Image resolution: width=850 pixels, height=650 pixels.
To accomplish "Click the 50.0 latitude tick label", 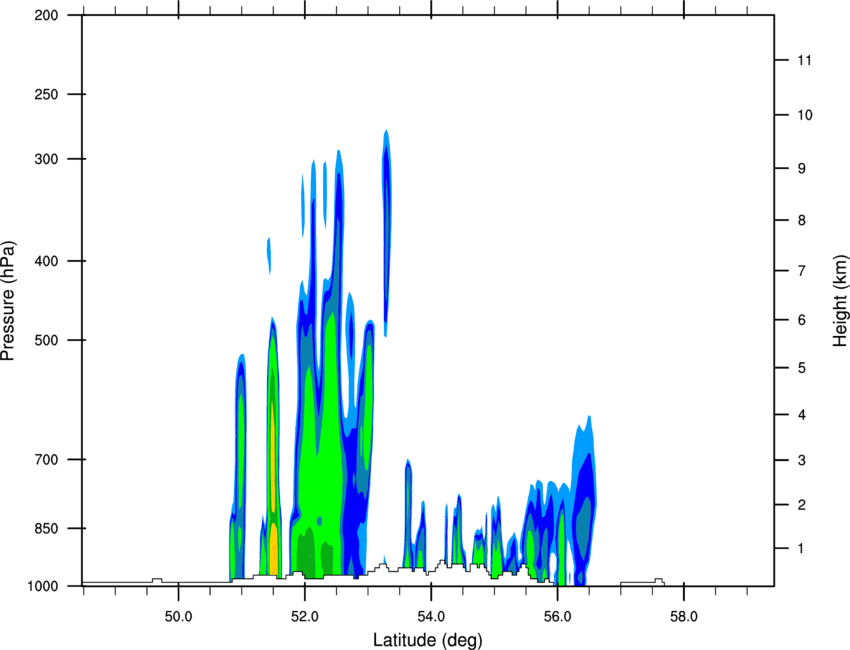I will [178, 617].
